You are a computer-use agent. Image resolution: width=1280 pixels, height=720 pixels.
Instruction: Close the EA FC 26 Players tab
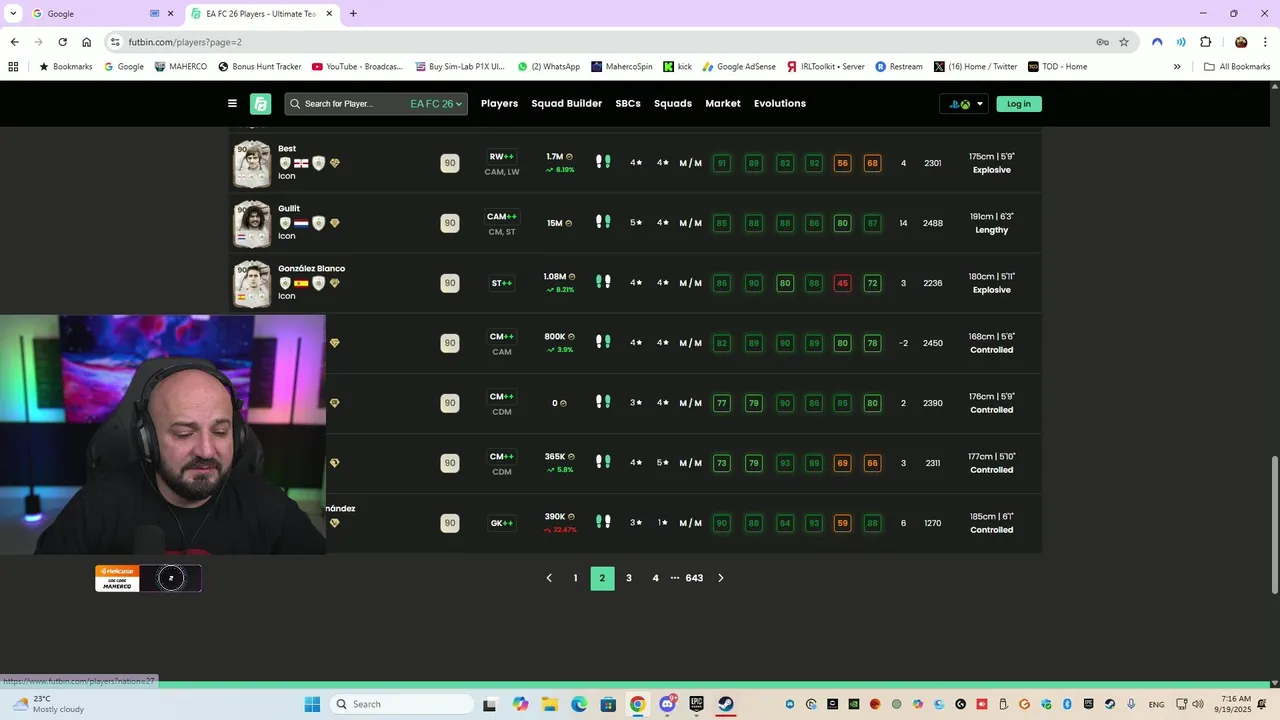coord(329,14)
